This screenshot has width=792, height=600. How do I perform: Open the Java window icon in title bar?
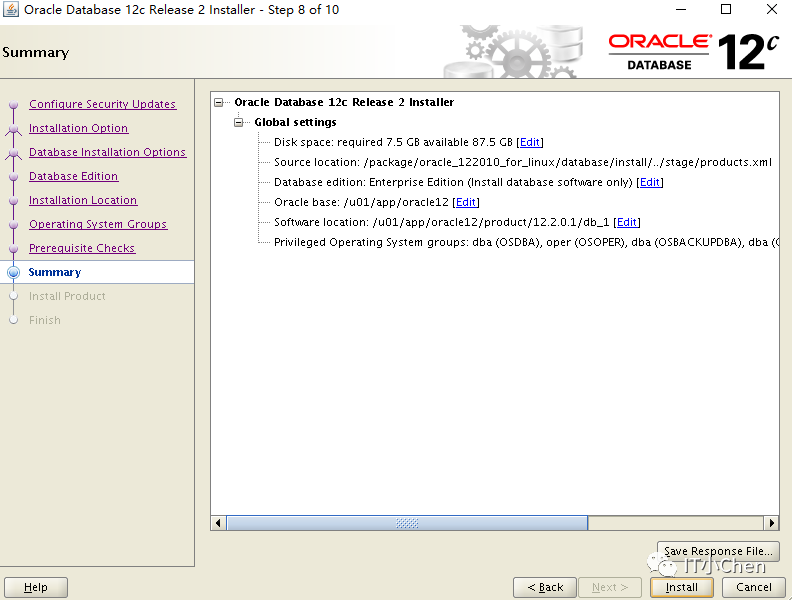[x=11, y=9]
